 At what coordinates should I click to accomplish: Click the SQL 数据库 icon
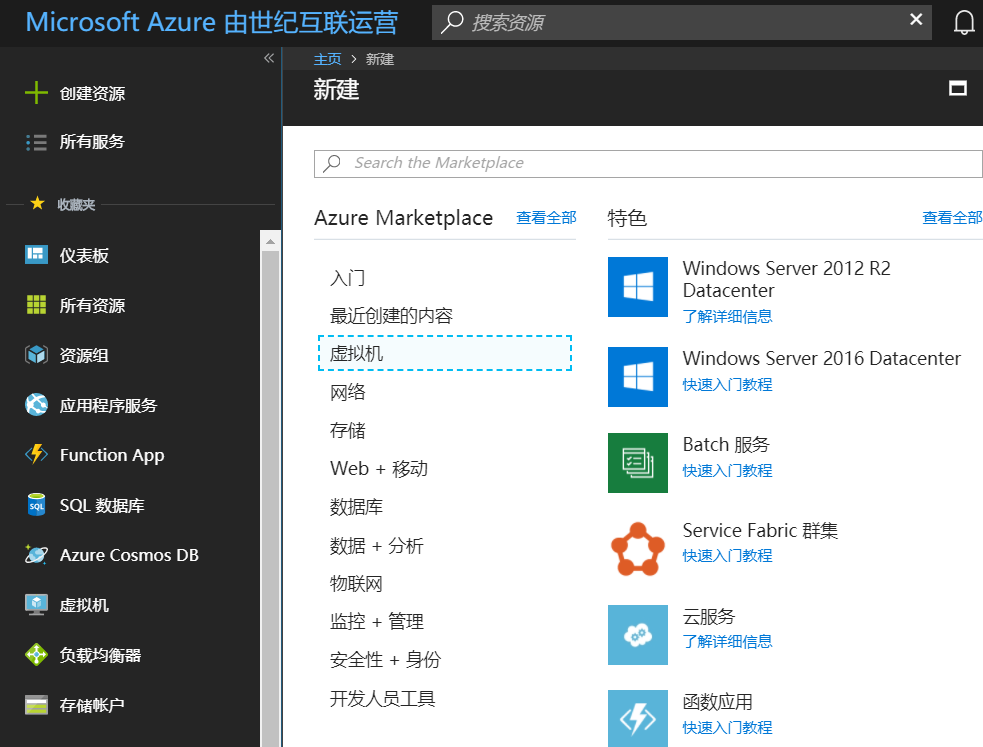pyautogui.click(x=36, y=504)
